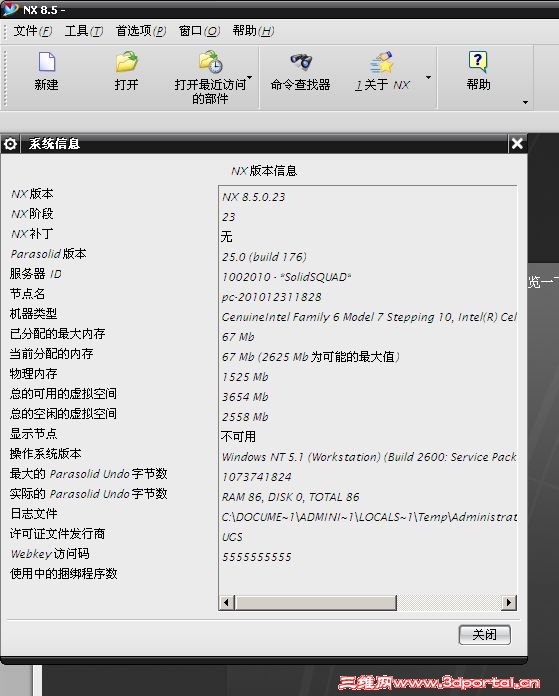Screen dimensions: 559x696
Task: Open a file with 打开 folder icon
Action: (x=127, y=62)
